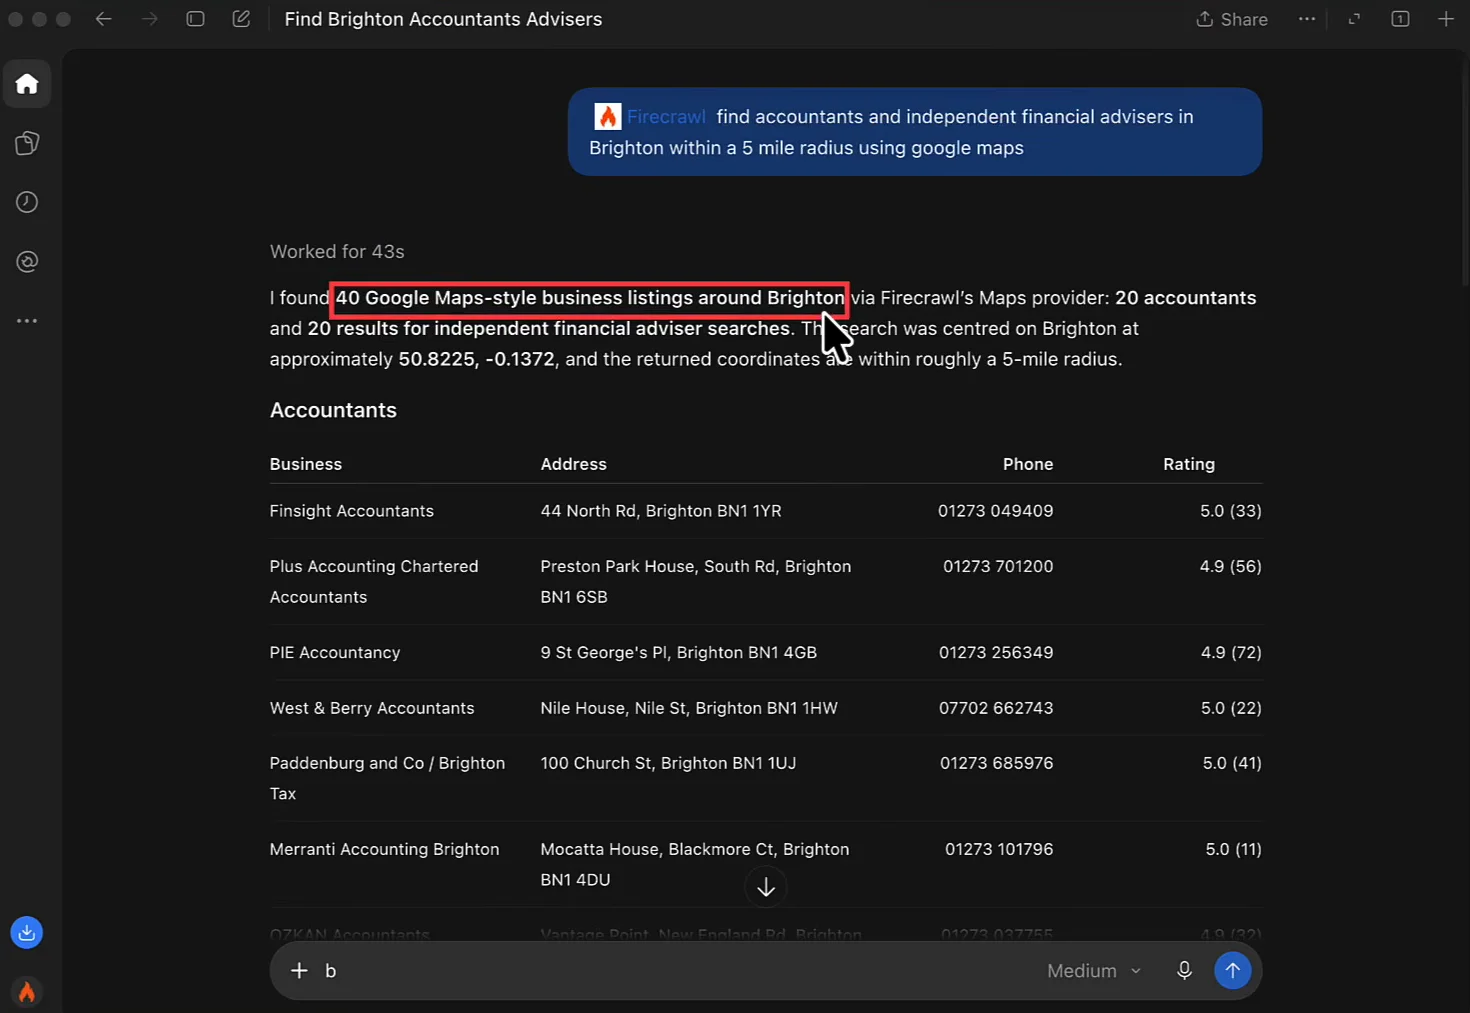The image size is (1470, 1013).
Task: Click the Business column header
Action: click(306, 464)
